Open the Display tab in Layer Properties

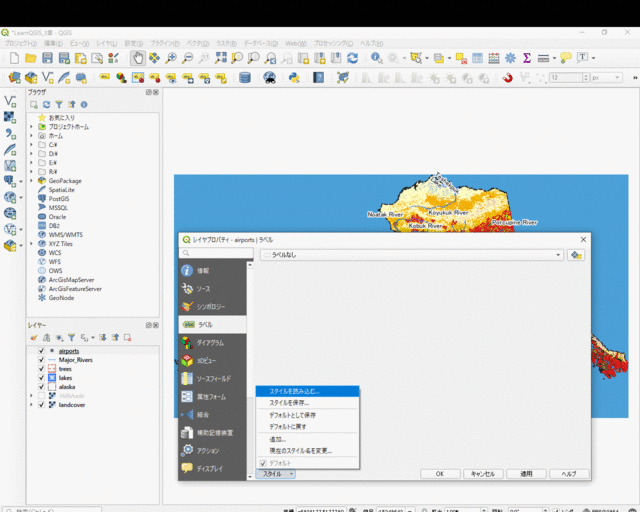212,468
